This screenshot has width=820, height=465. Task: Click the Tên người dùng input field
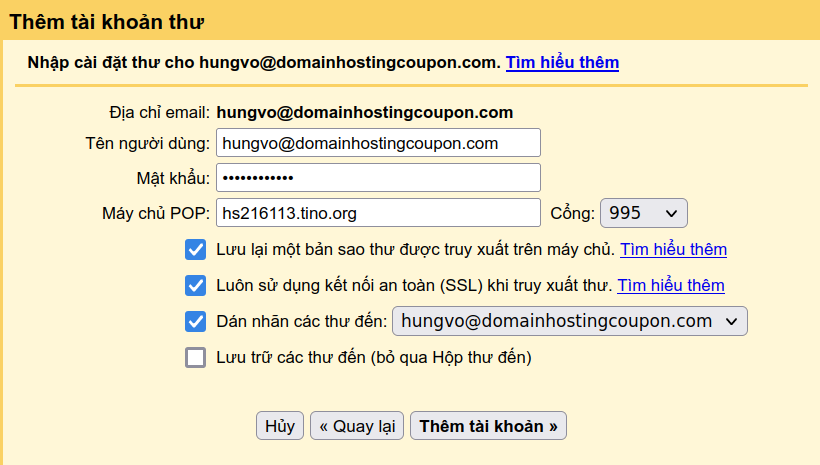click(378, 143)
